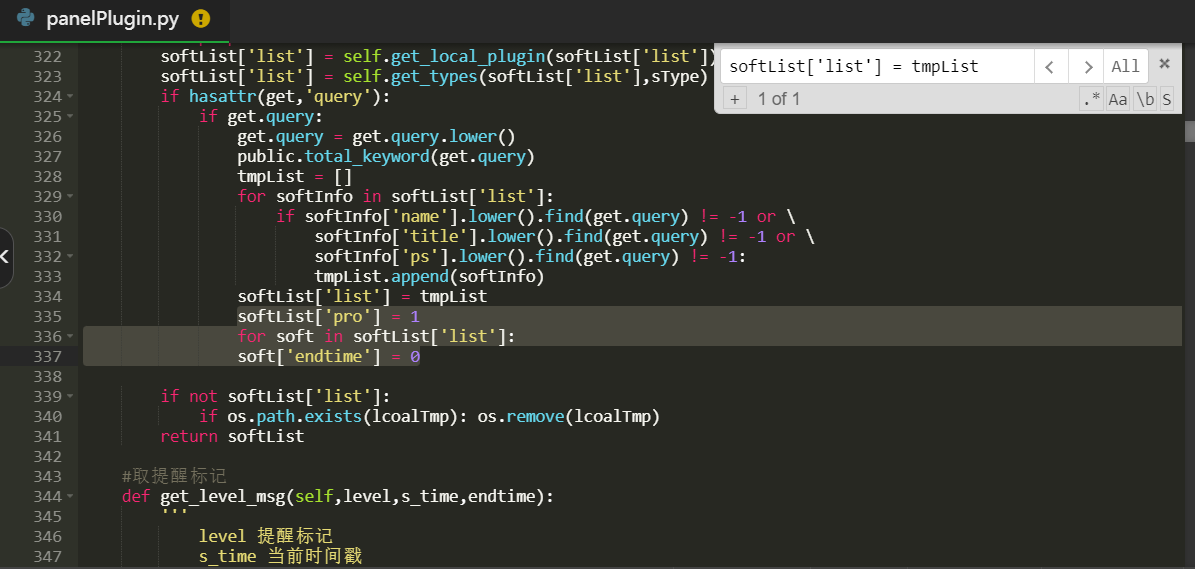Click the search text input field
Screen dimensions: 1195x569
875,67
